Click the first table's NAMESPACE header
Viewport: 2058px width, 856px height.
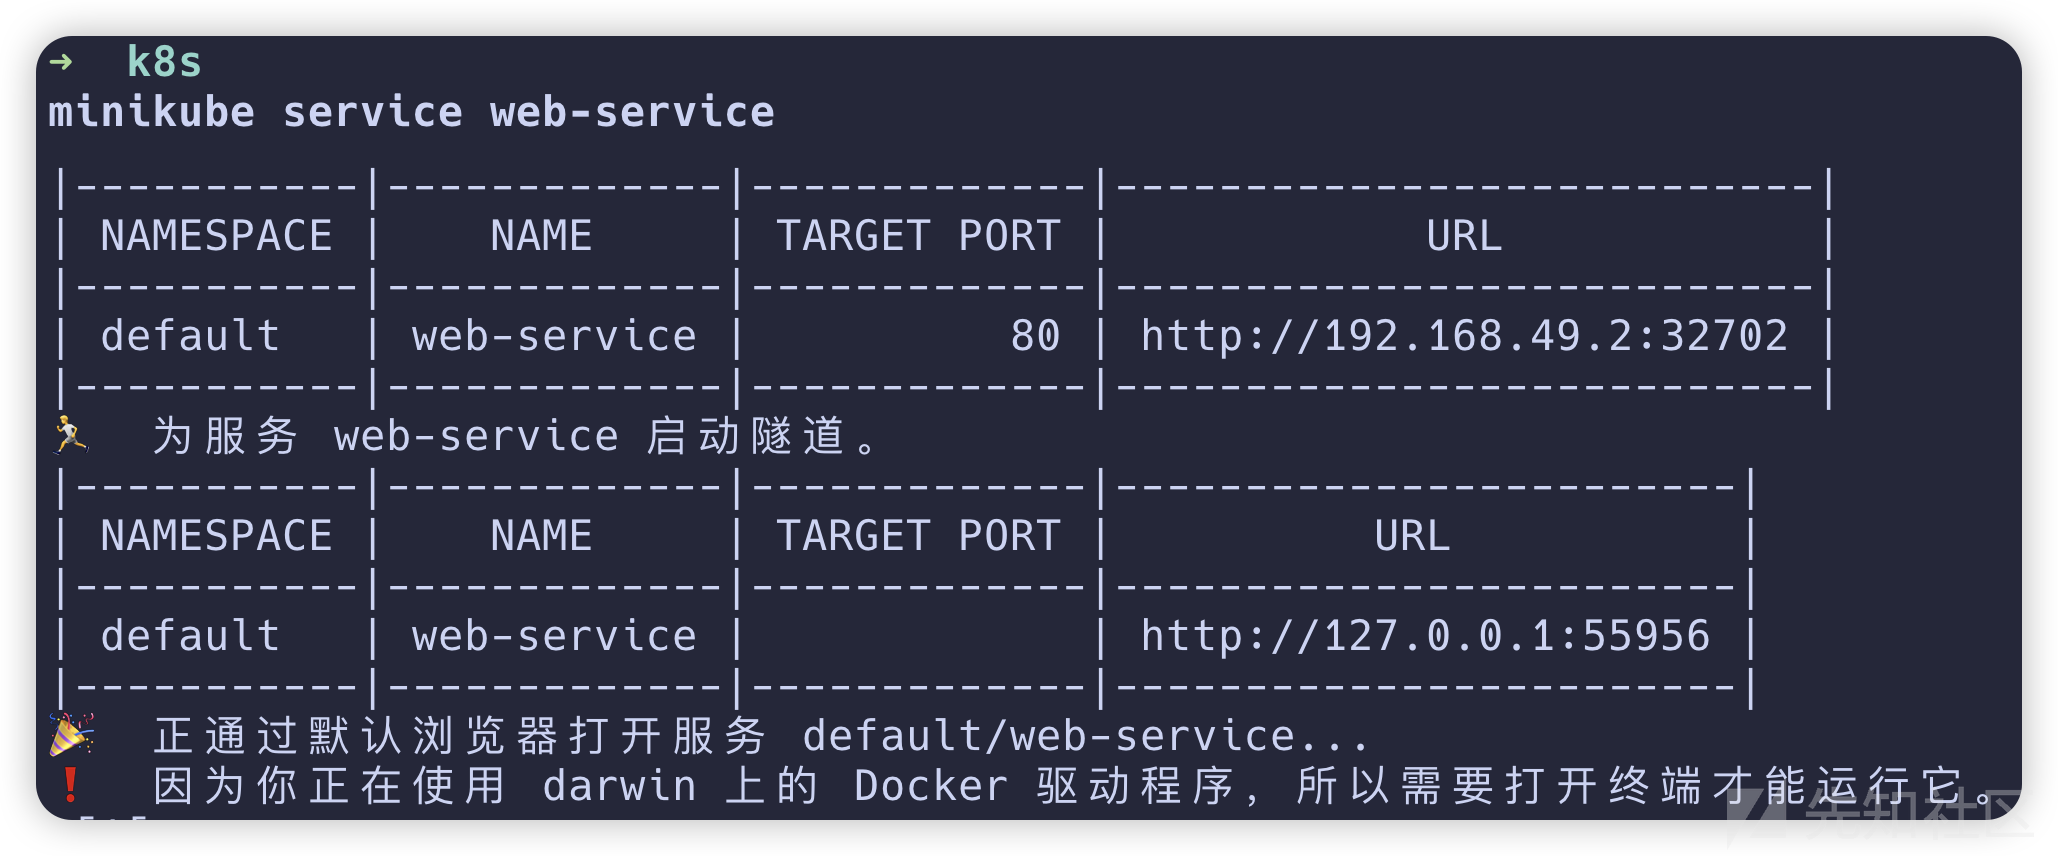pos(216,236)
